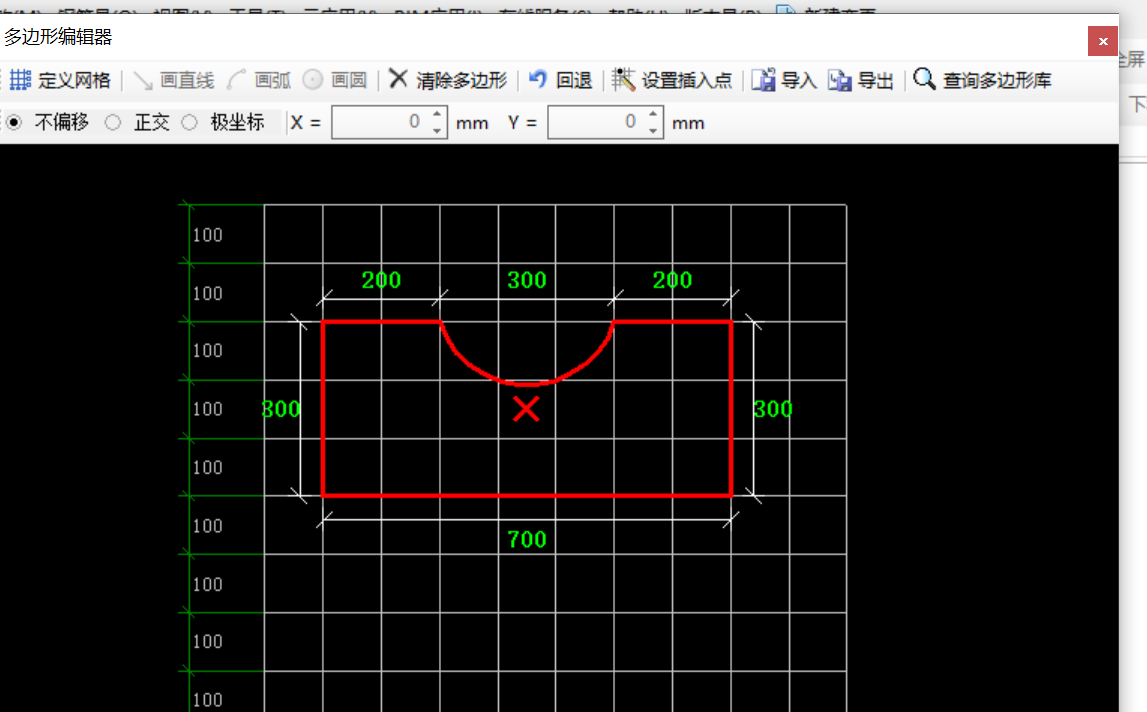Select the 正交 radio option
1147x712 pixels.
tap(113, 122)
